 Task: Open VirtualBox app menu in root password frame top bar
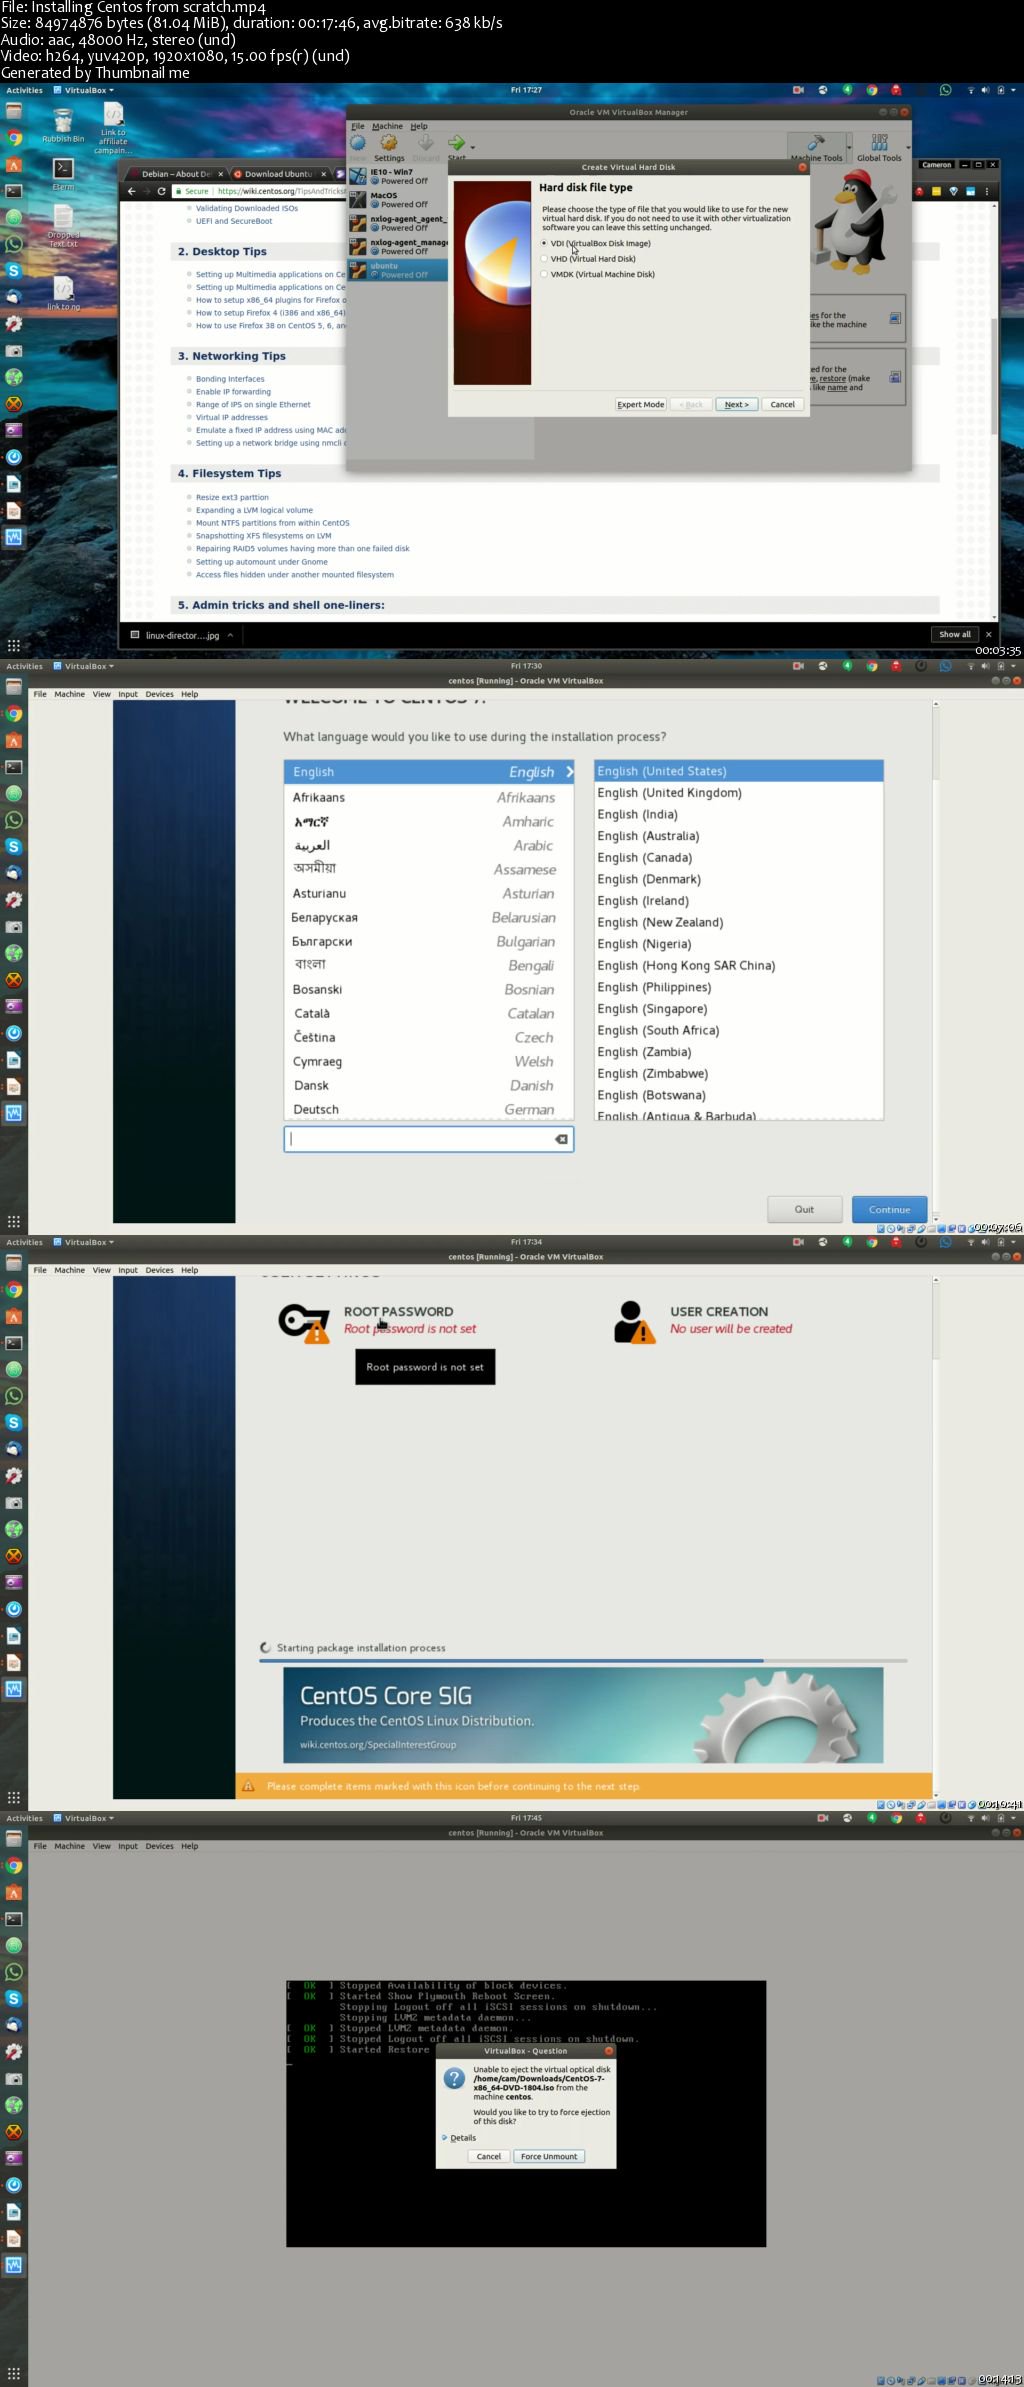click(83, 1242)
